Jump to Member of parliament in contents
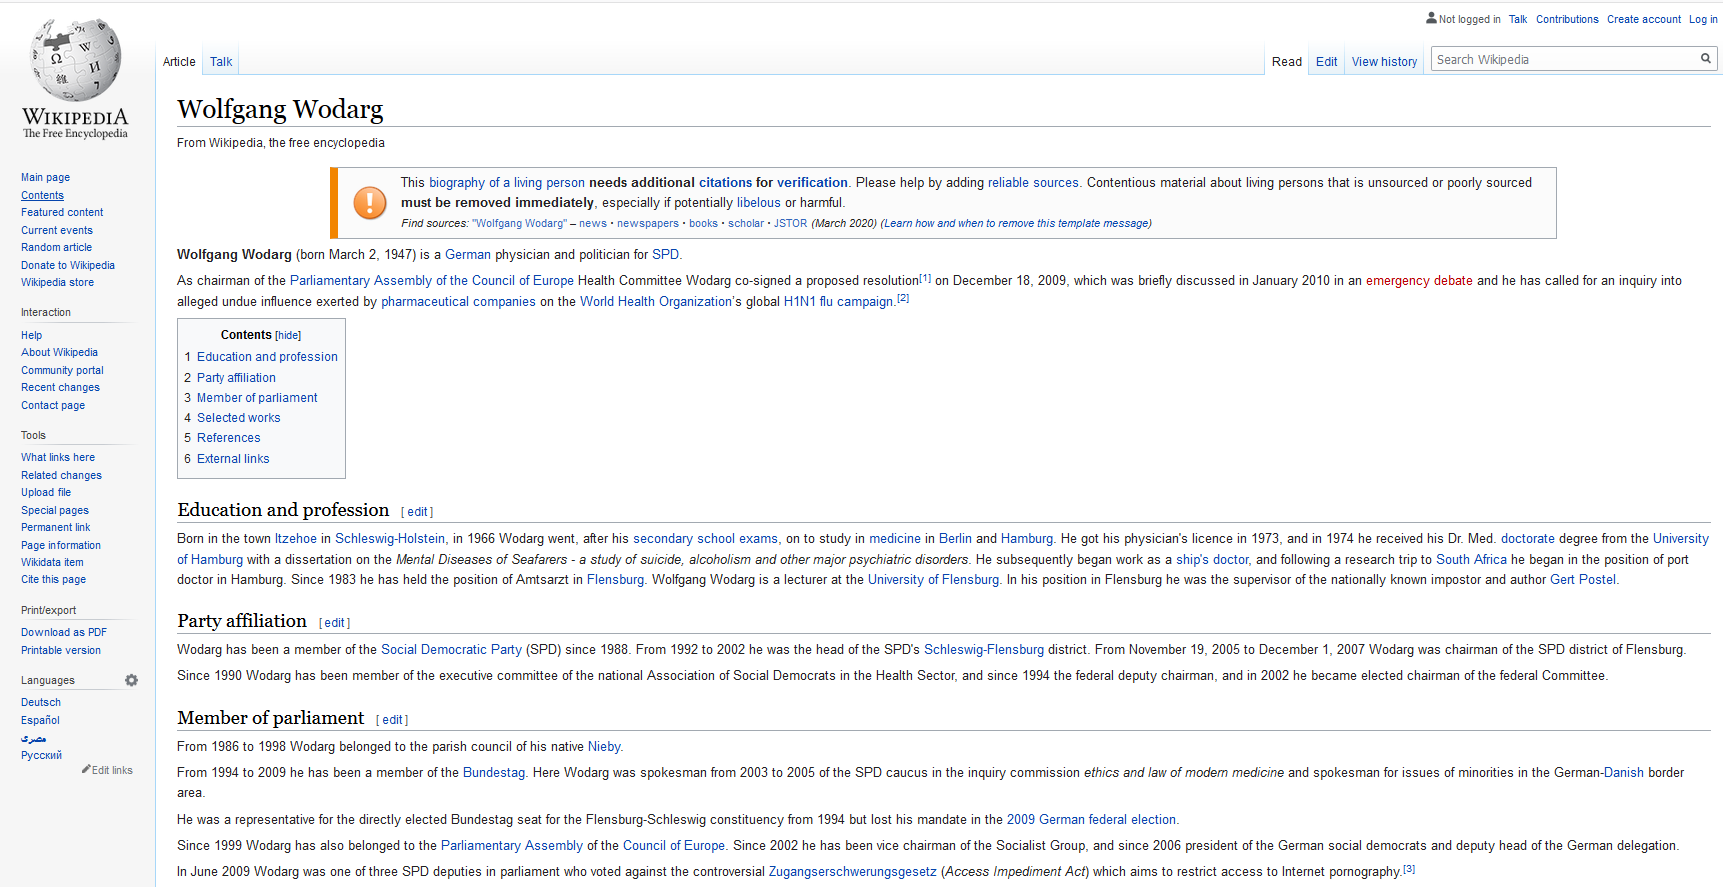 pyautogui.click(x=257, y=398)
